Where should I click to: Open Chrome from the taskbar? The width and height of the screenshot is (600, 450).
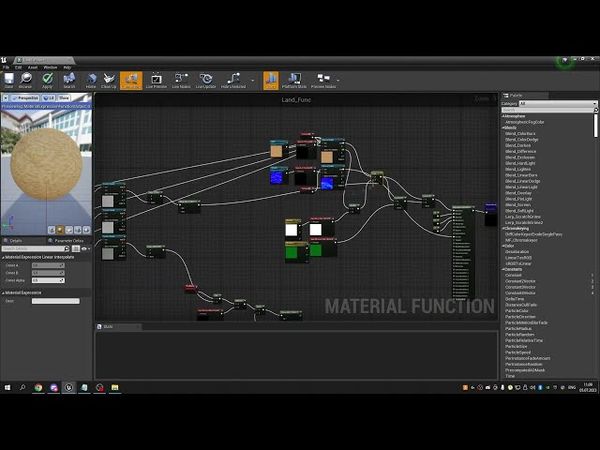point(38,388)
